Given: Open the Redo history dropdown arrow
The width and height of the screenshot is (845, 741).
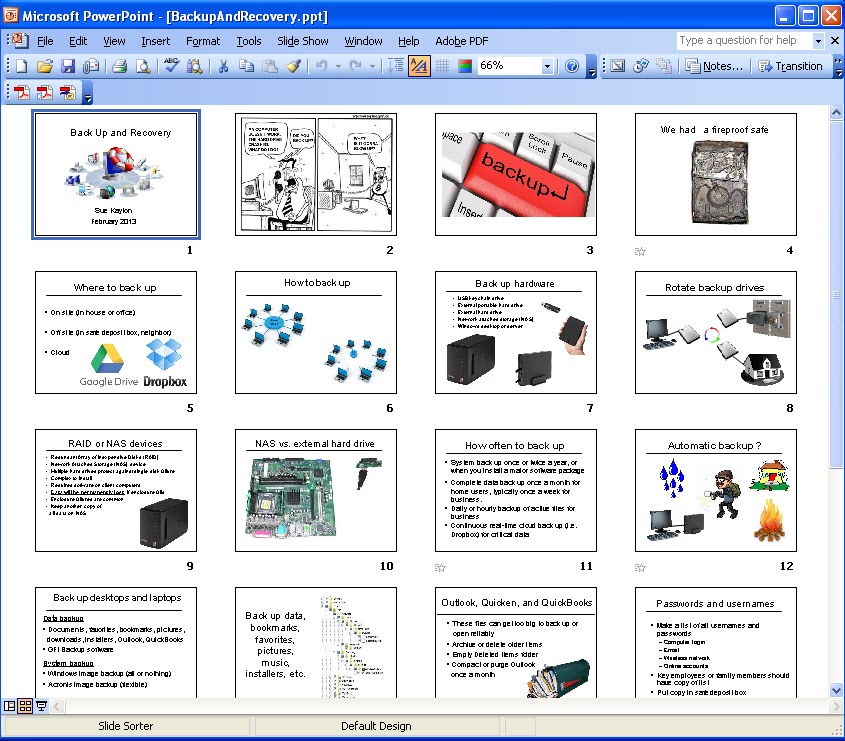Looking at the screenshot, I should pyautogui.click(x=372, y=66).
